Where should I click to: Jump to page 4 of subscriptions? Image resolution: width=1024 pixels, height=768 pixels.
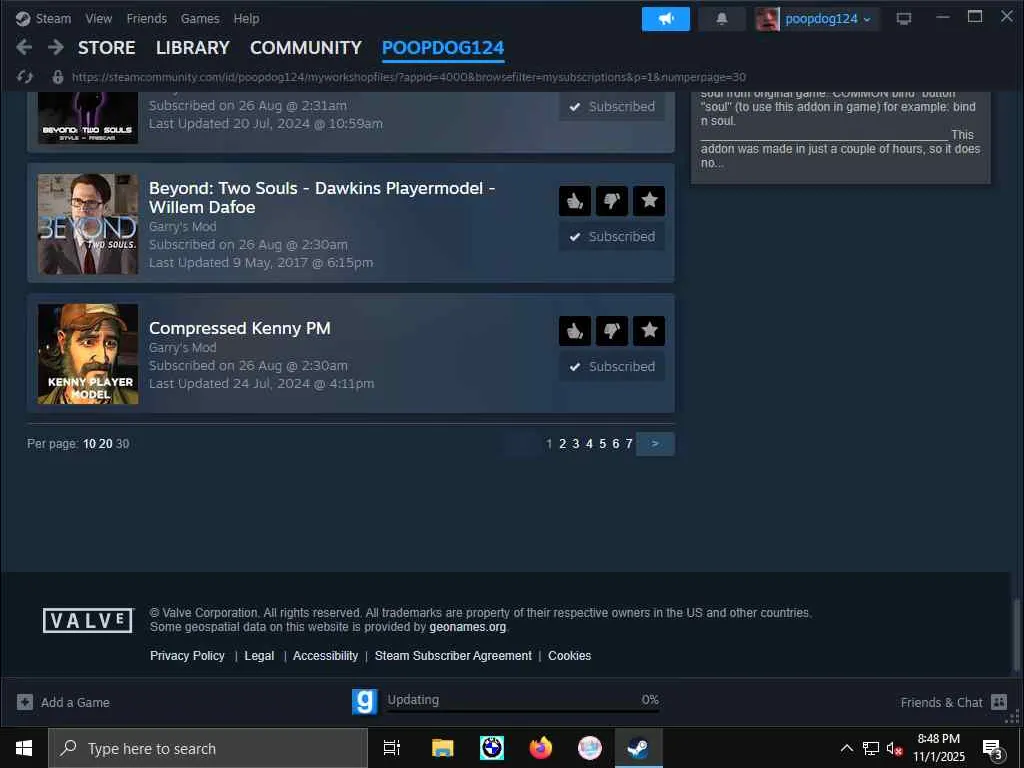[x=589, y=443]
